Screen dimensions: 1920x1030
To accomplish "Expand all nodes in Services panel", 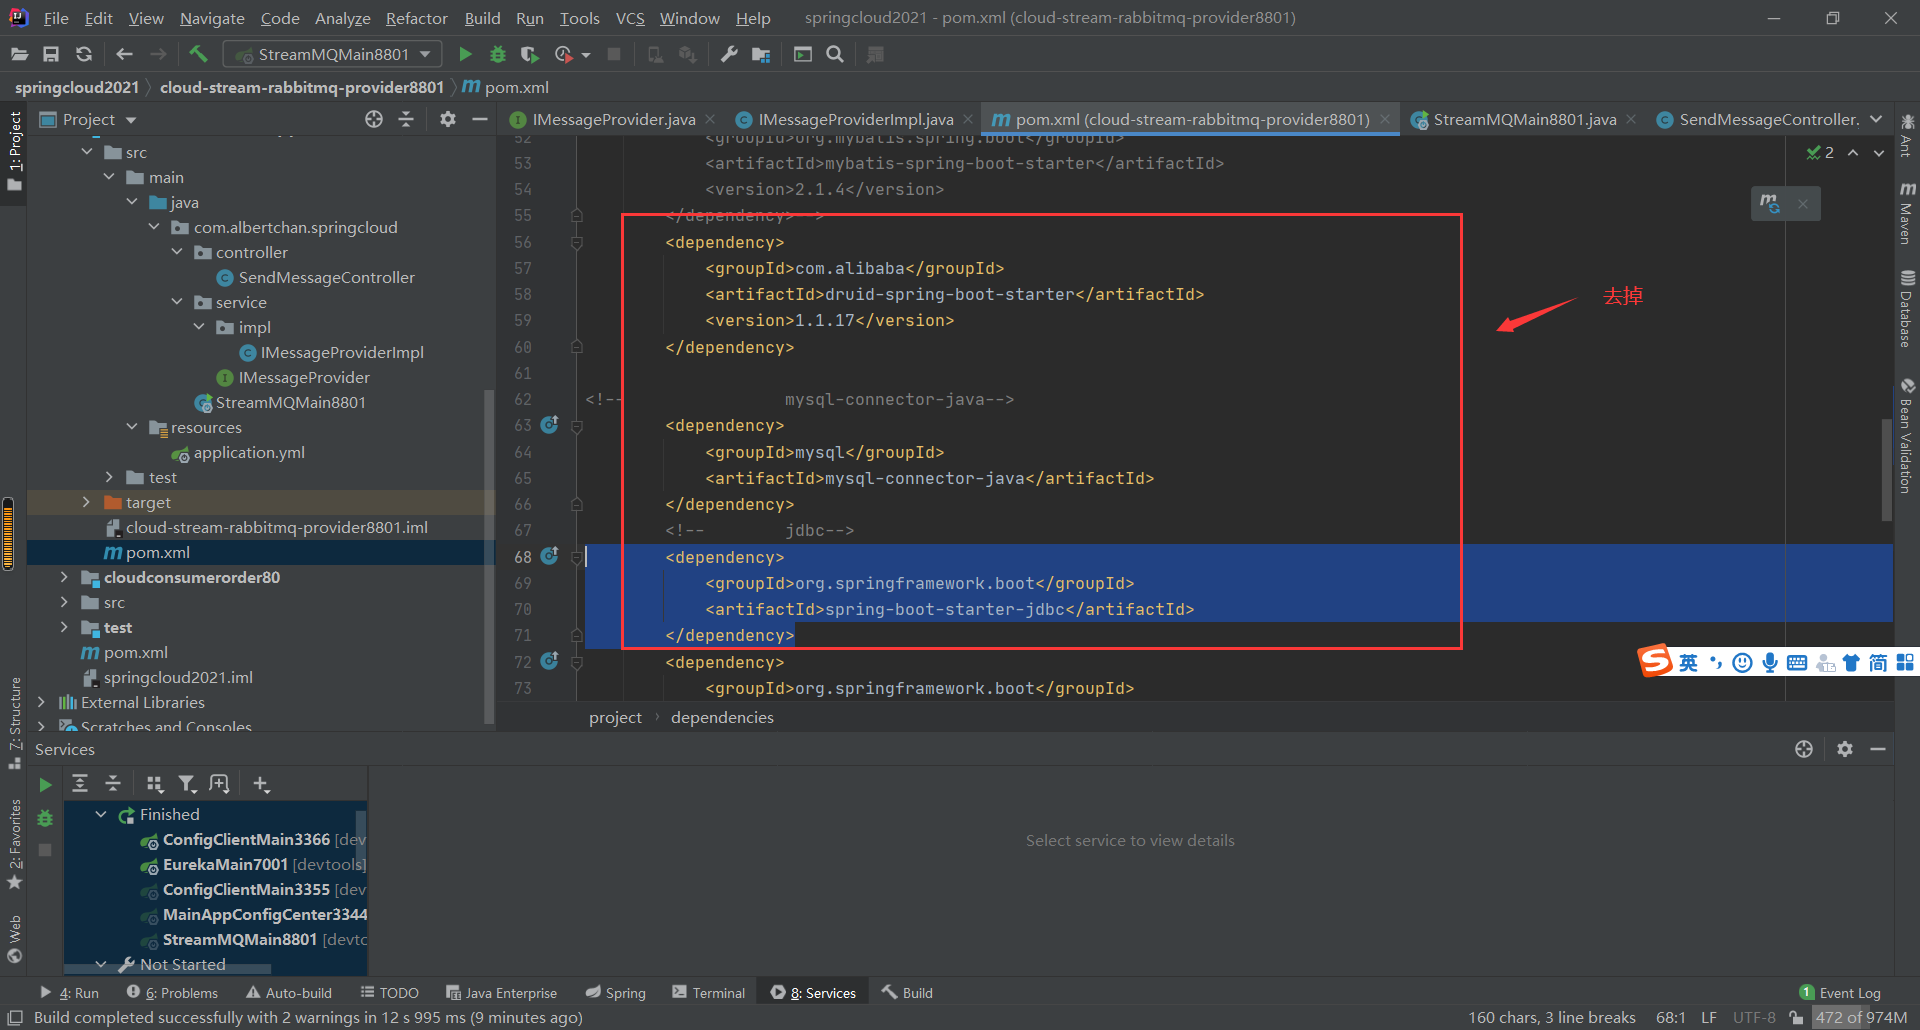I will point(80,783).
